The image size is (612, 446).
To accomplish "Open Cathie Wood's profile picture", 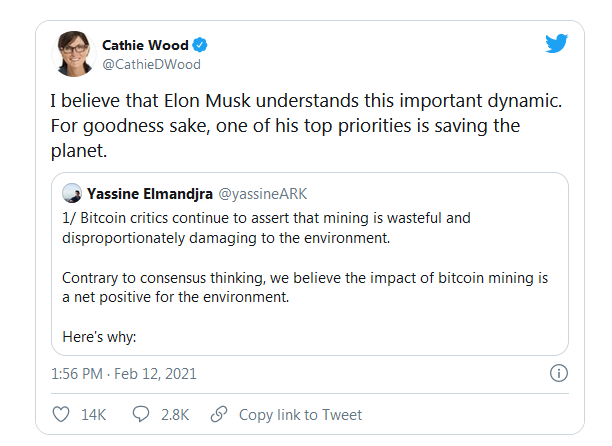I will pos(74,54).
